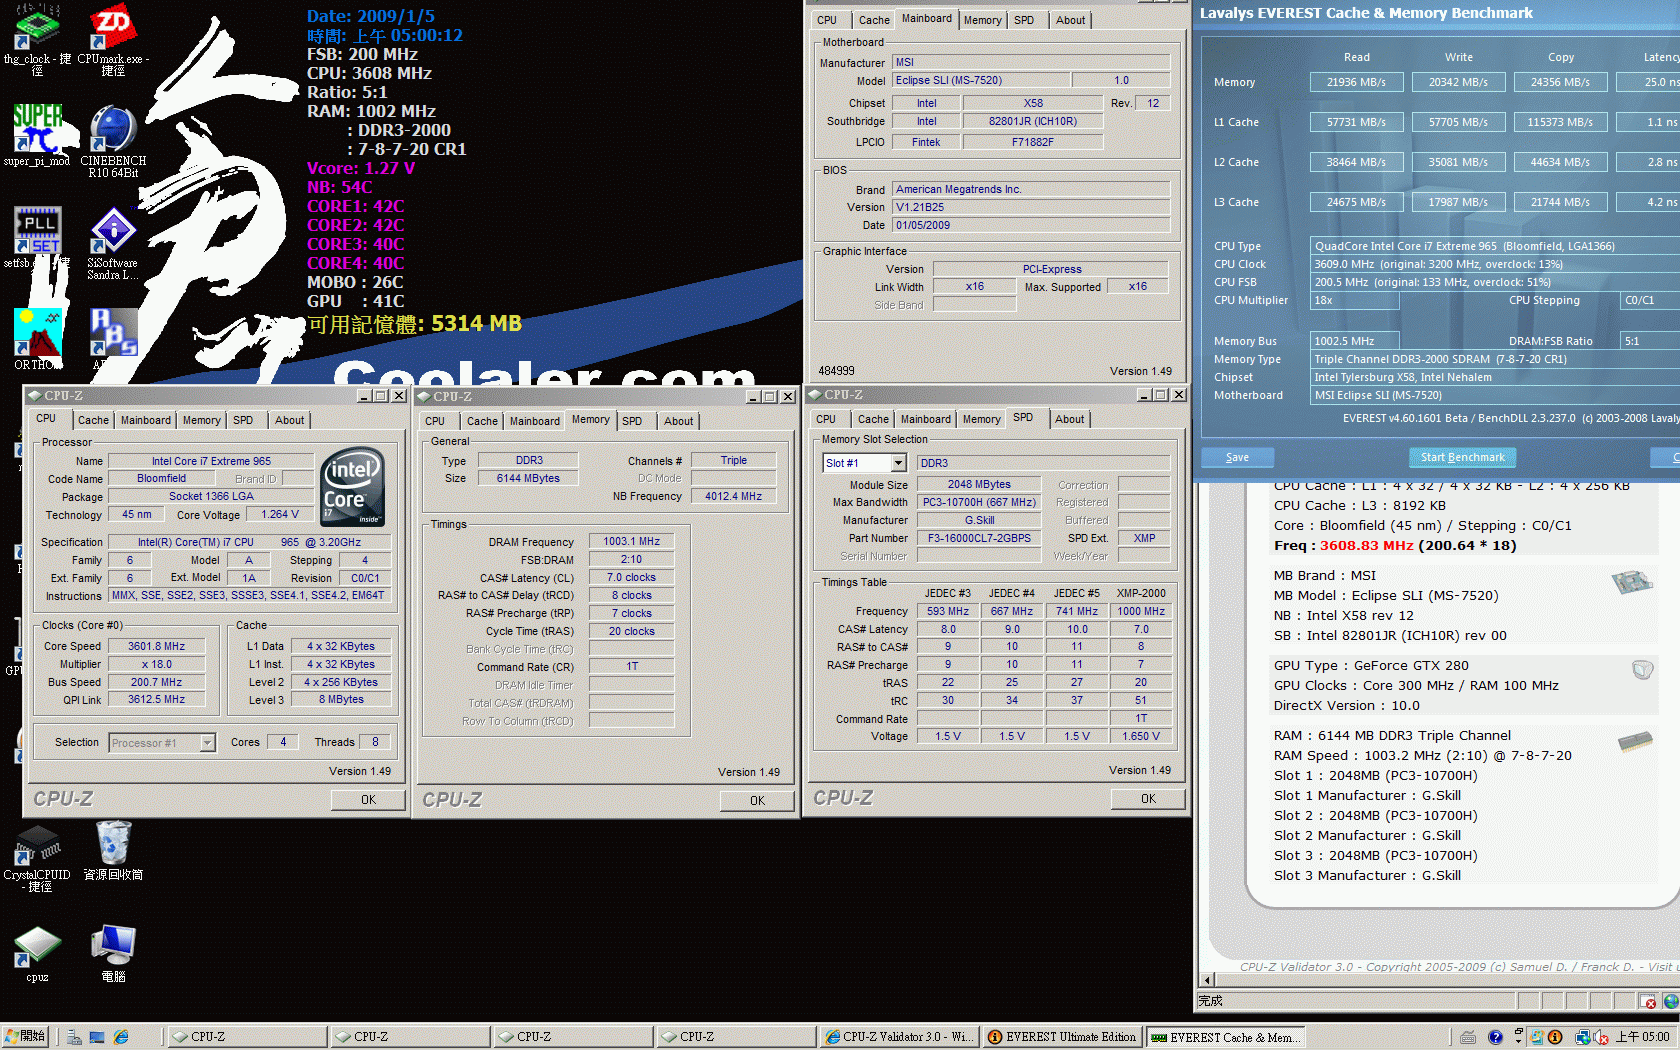Click the Memory Read 21936 MB/s cell
Image resolution: width=1680 pixels, height=1050 pixels.
(1356, 82)
